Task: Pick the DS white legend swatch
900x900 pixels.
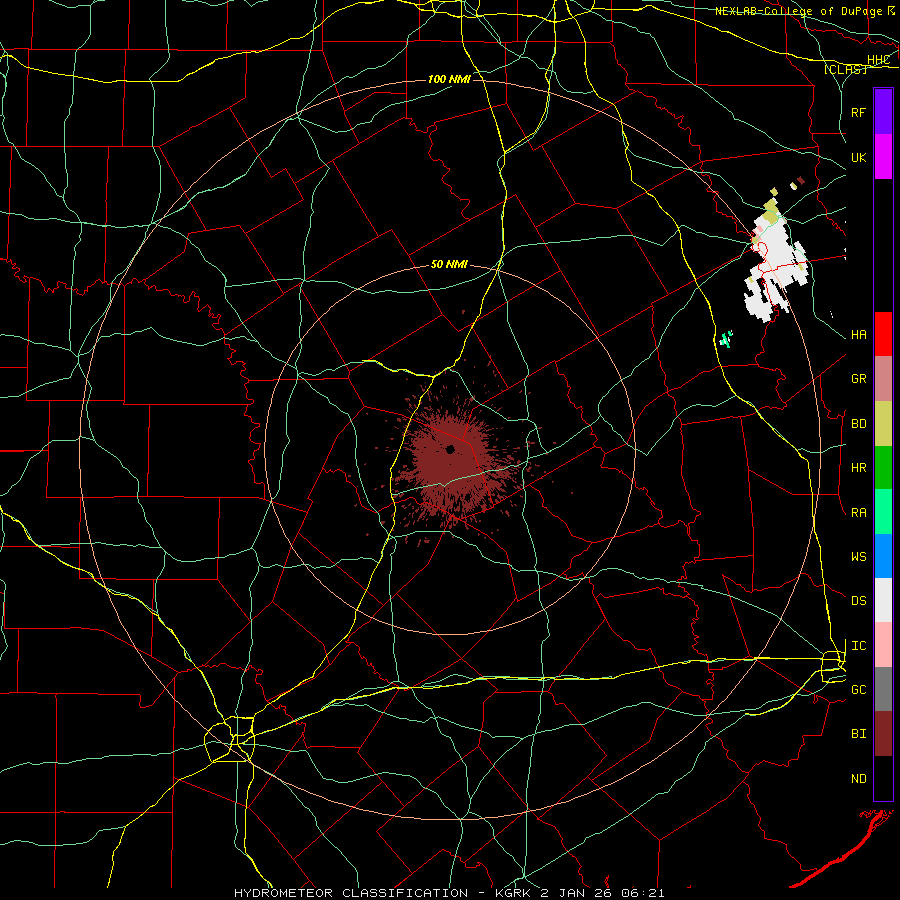Action: click(x=883, y=600)
